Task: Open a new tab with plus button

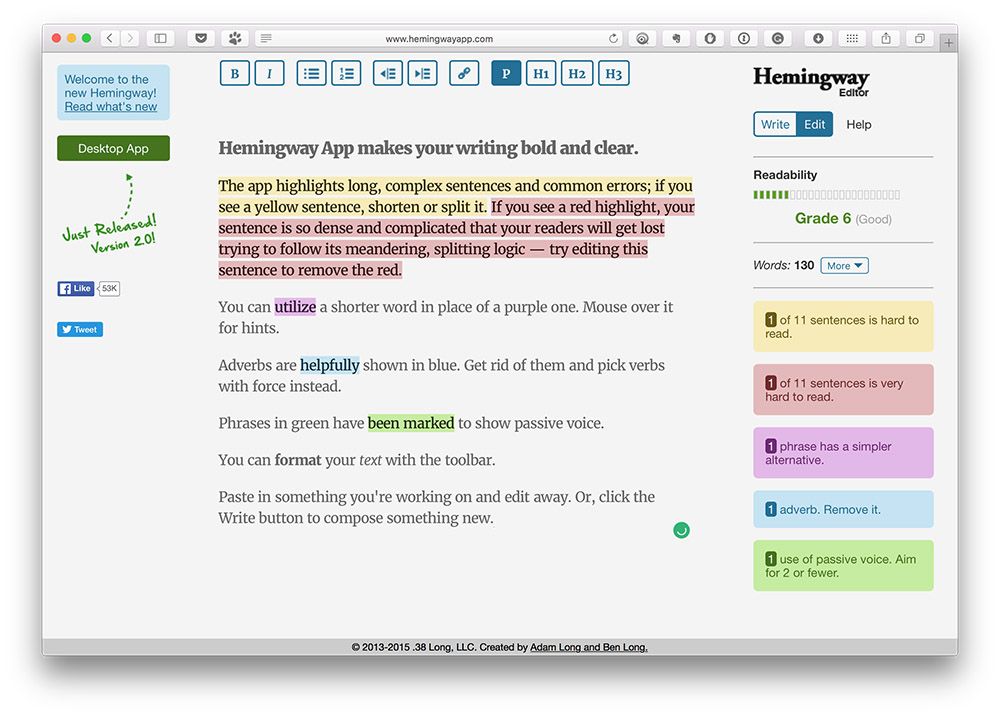Action: click(948, 43)
